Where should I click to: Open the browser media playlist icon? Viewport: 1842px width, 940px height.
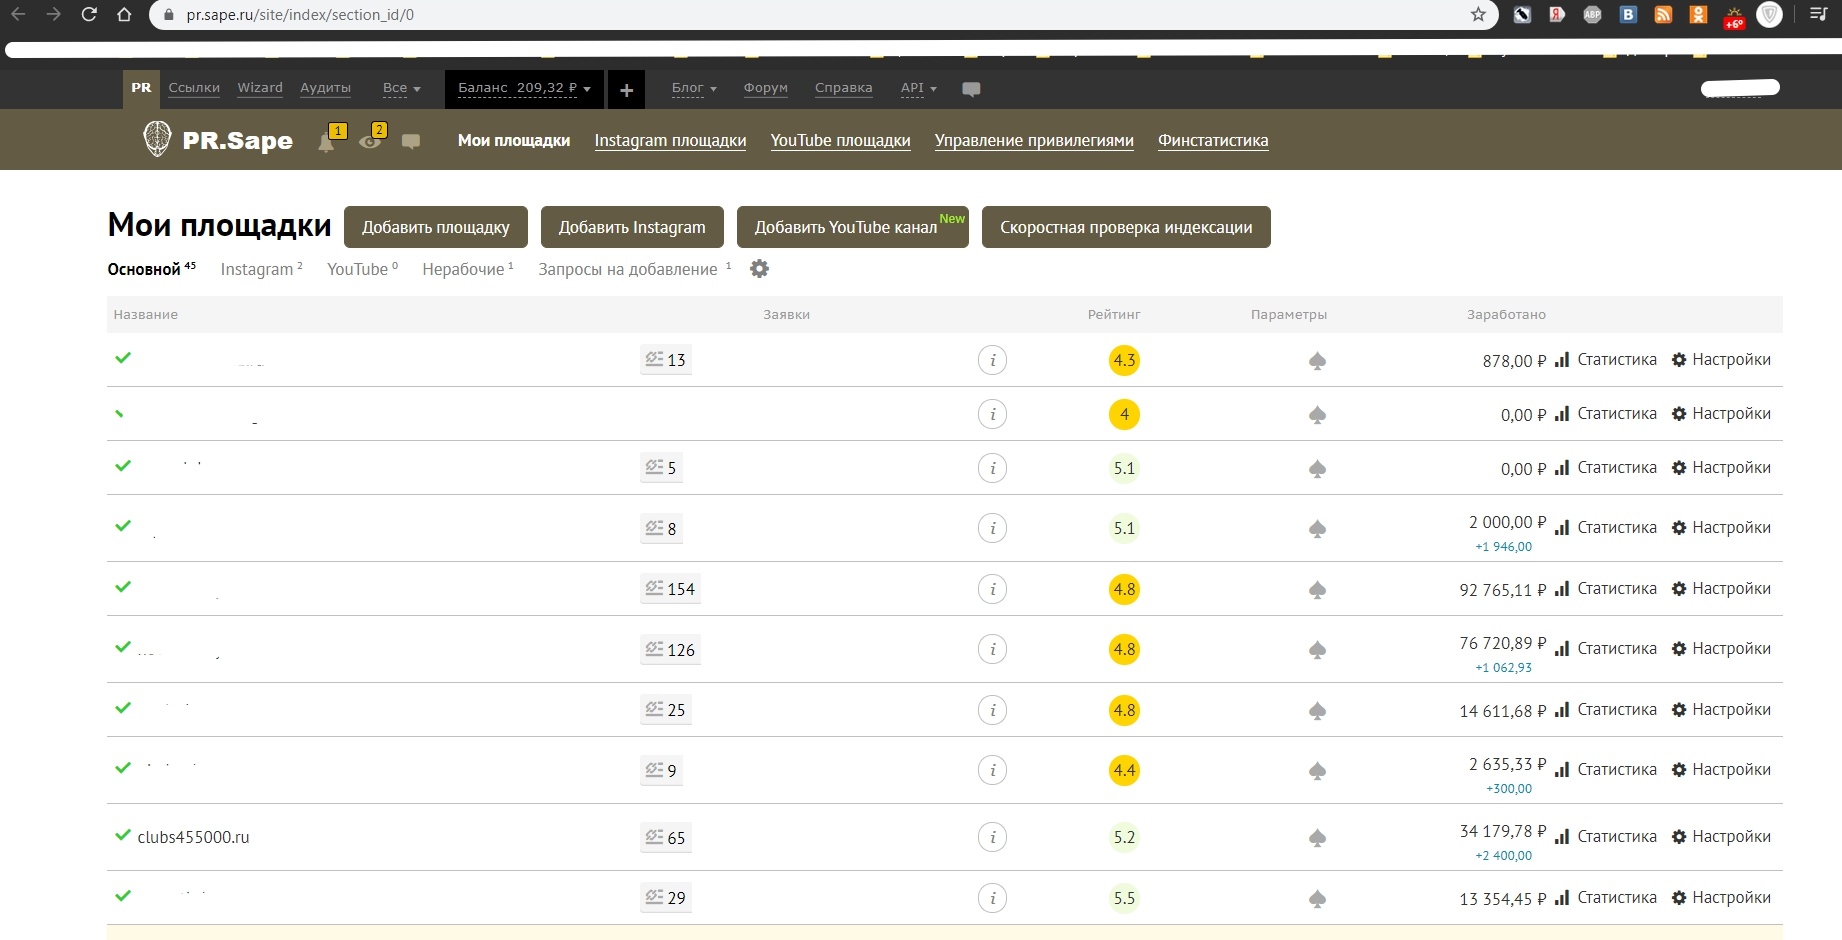(x=1819, y=15)
